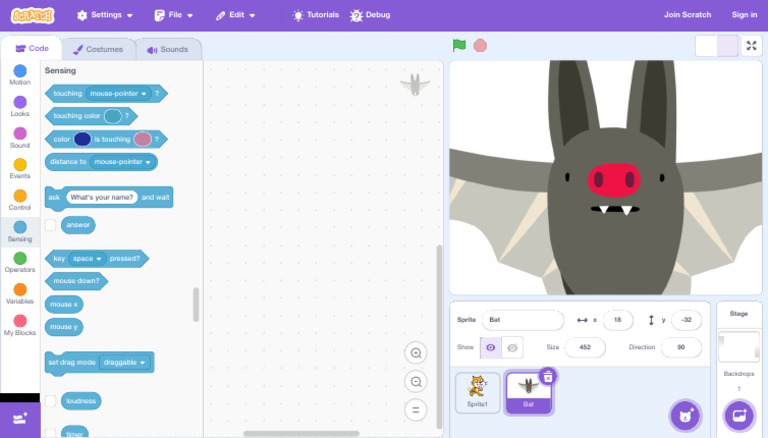Select the Control category
Image resolution: width=768 pixels, height=438 pixels.
[x=20, y=200]
